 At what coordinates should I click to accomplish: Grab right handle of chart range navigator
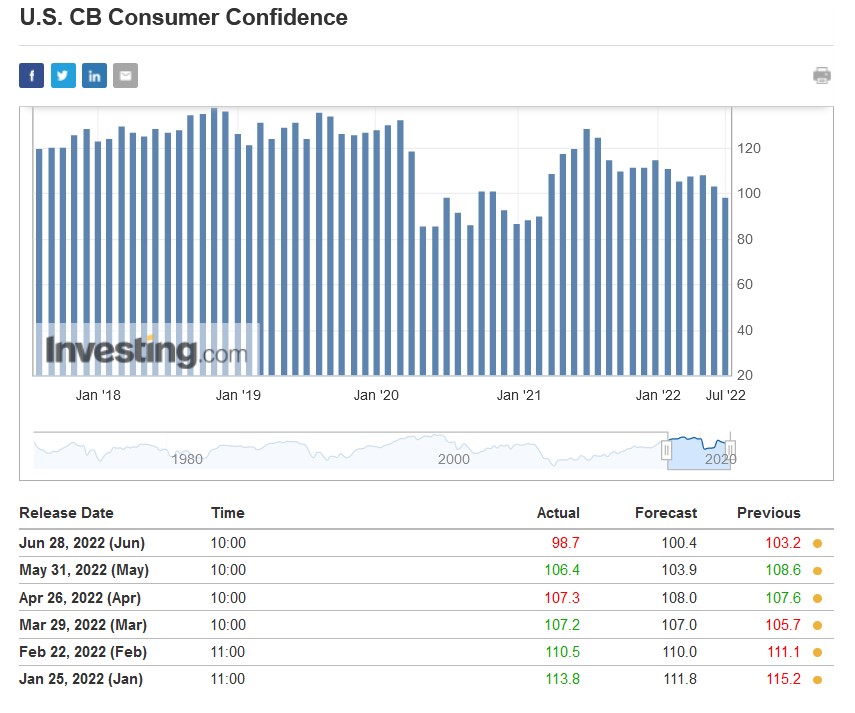point(730,450)
